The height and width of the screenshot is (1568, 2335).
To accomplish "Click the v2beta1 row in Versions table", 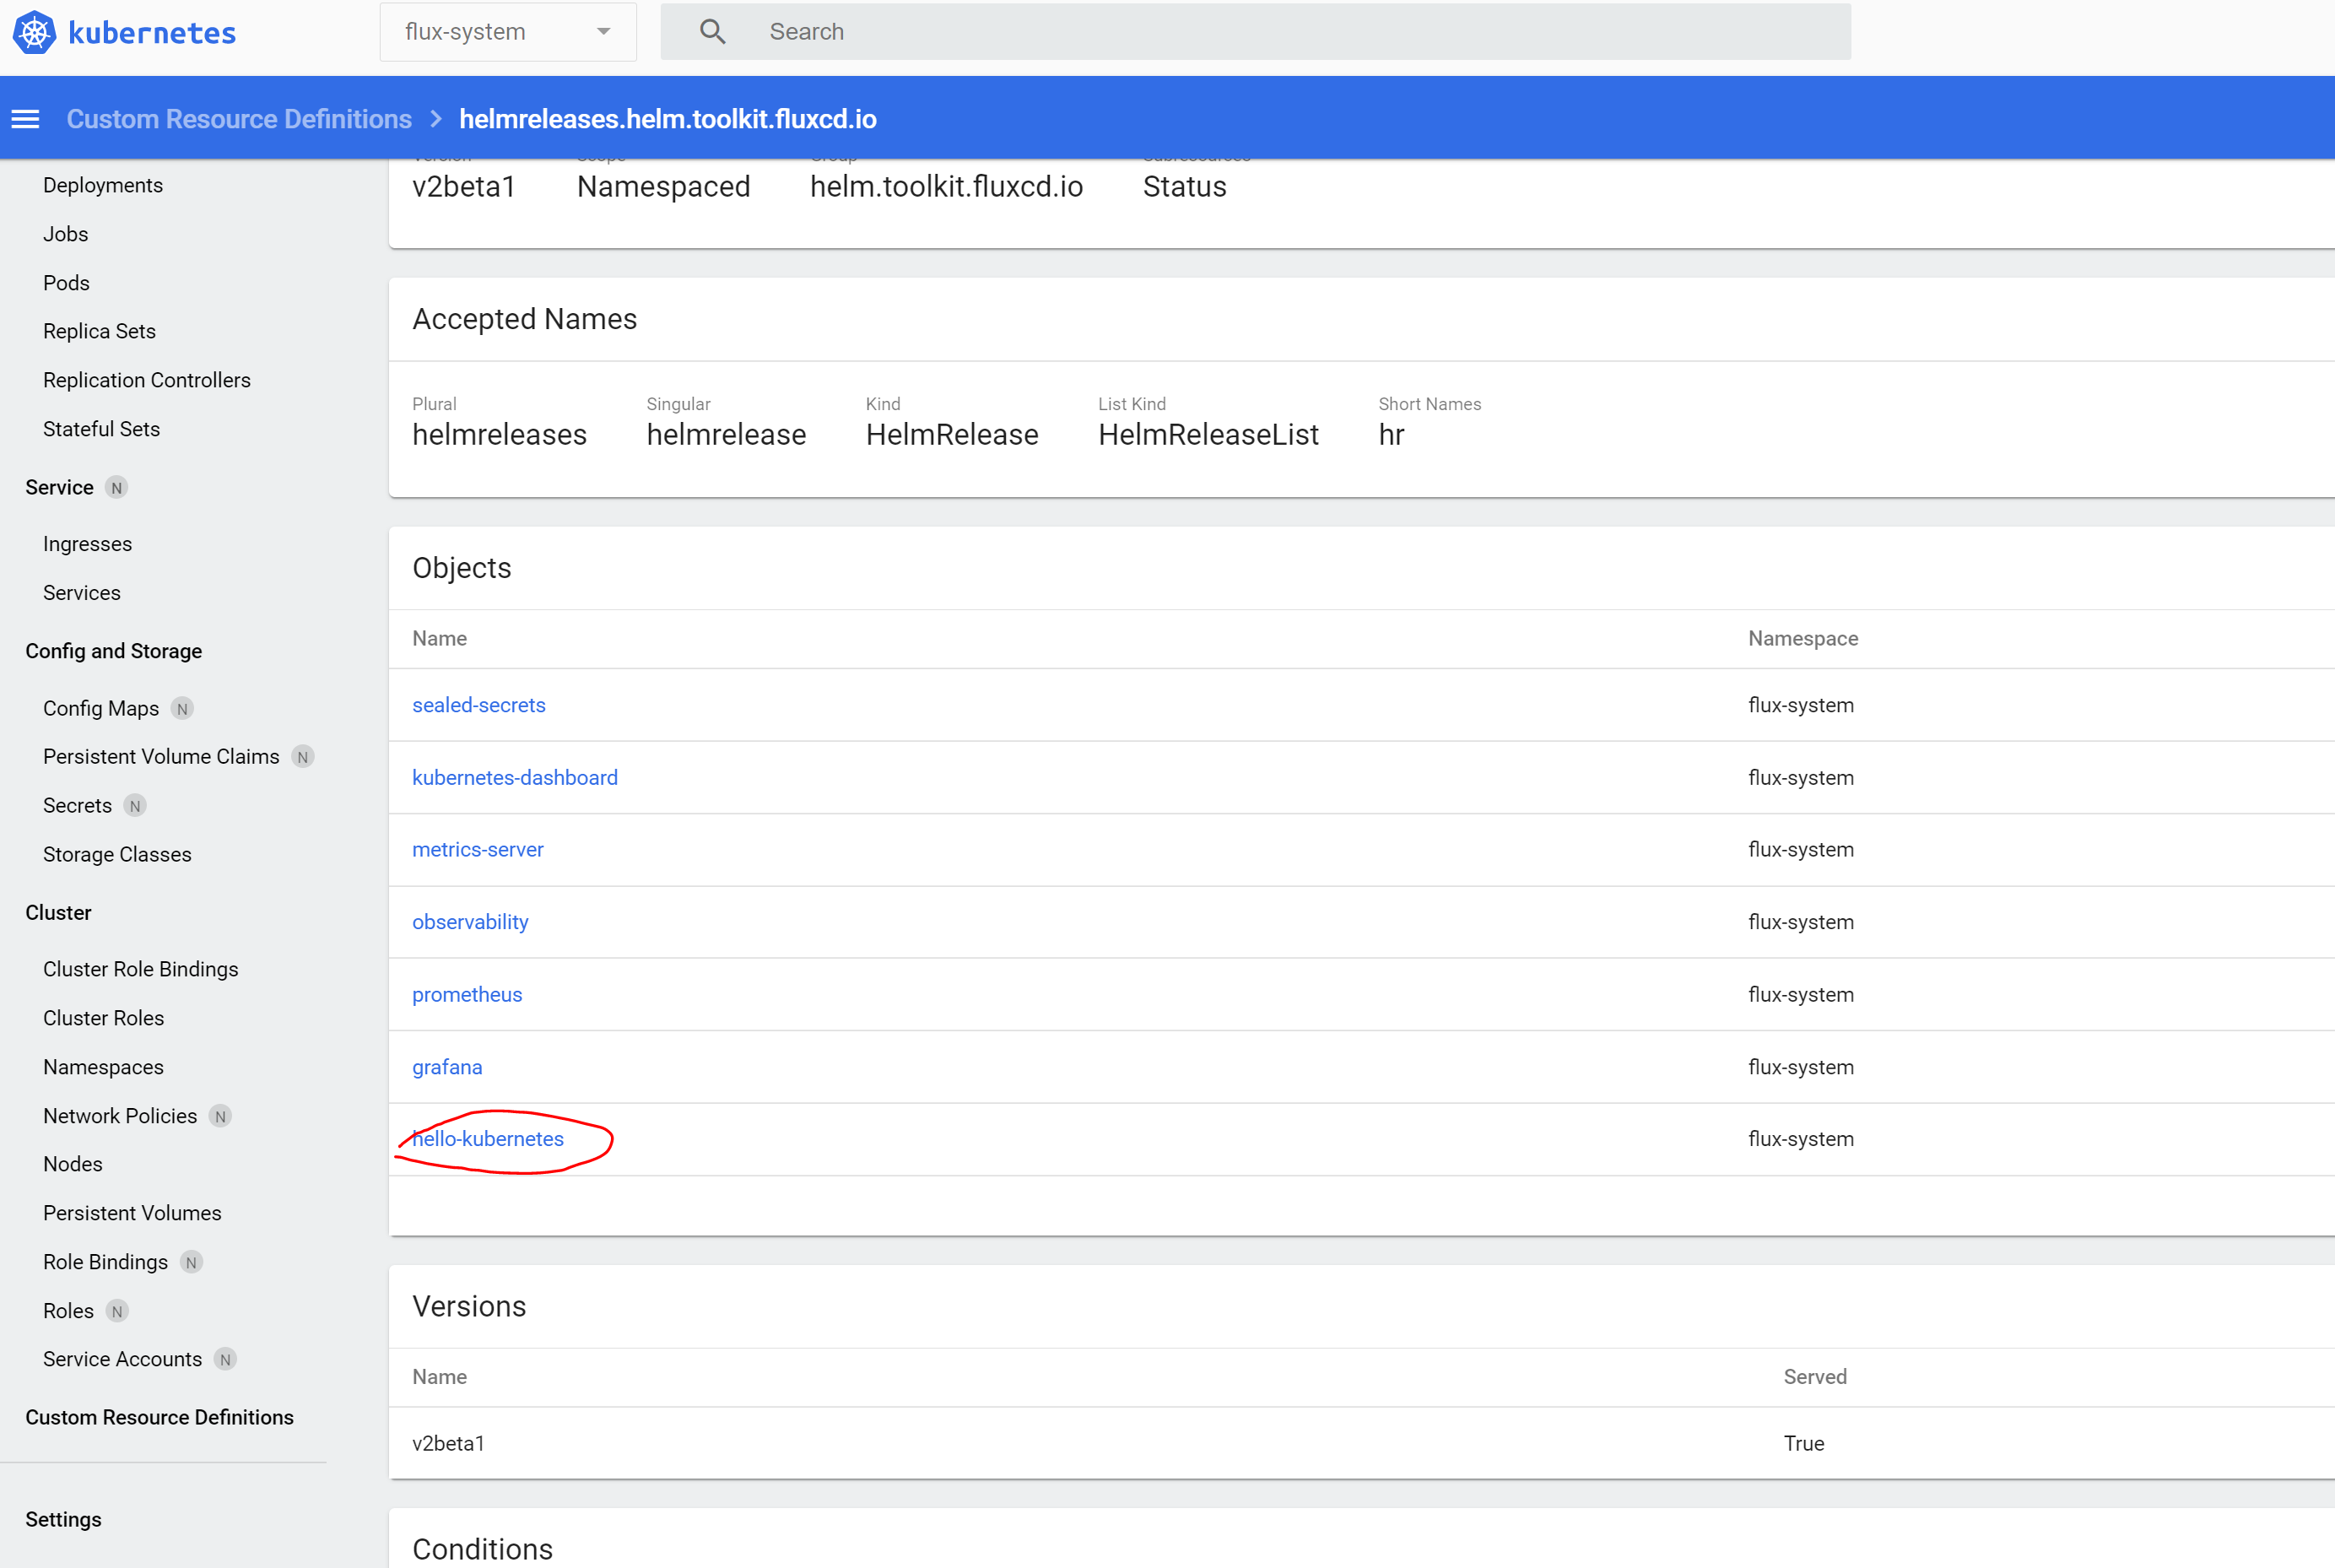I will (x=1362, y=1443).
